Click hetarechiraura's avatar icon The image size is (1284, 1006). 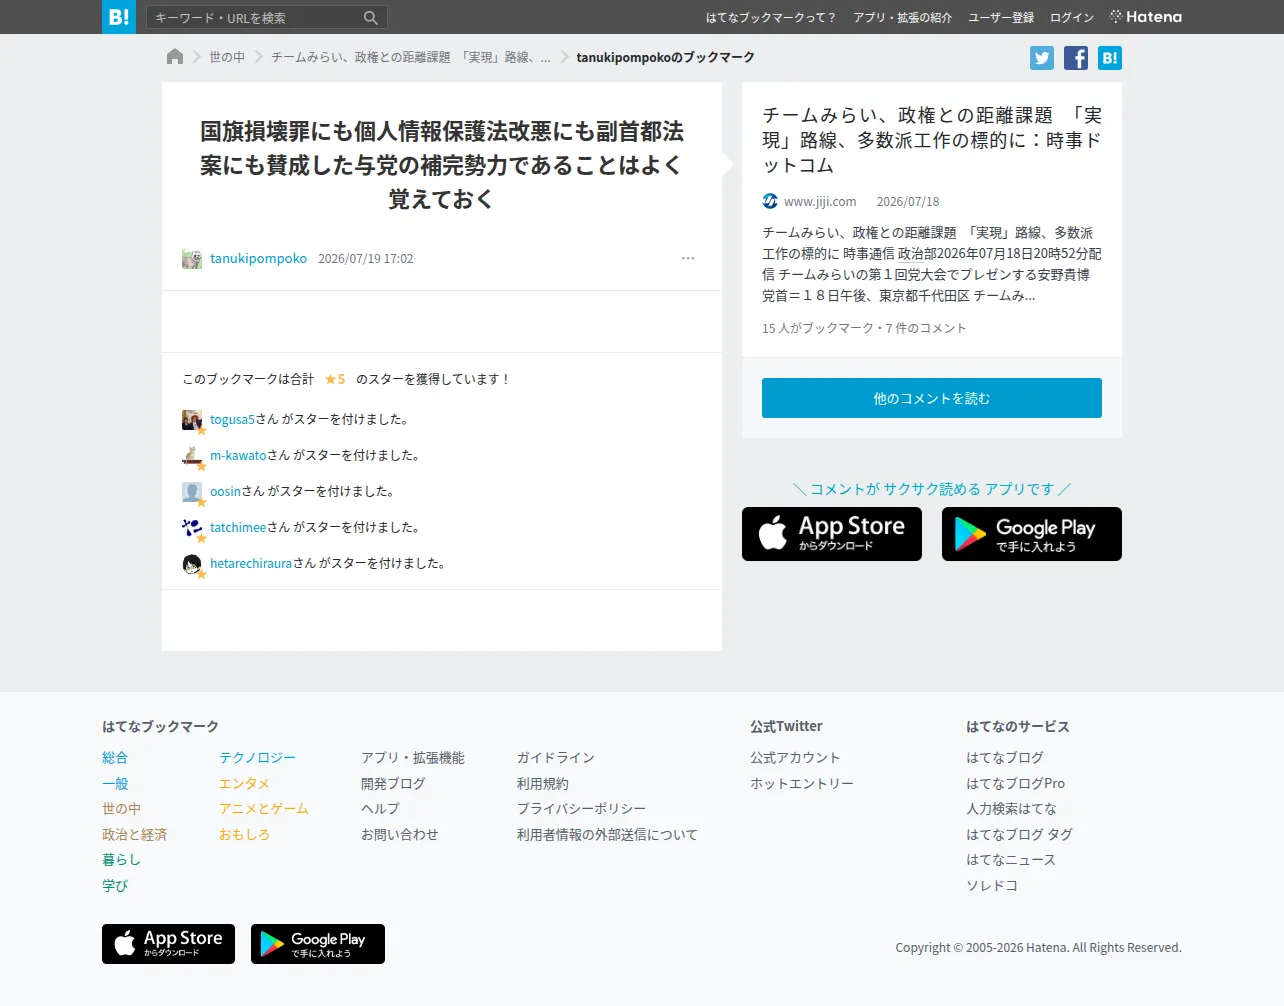tap(192, 564)
